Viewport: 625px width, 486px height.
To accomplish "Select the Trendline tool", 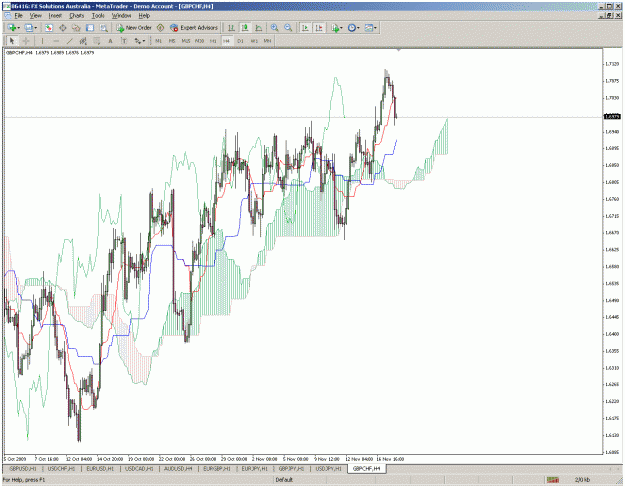I will [70, 41].
